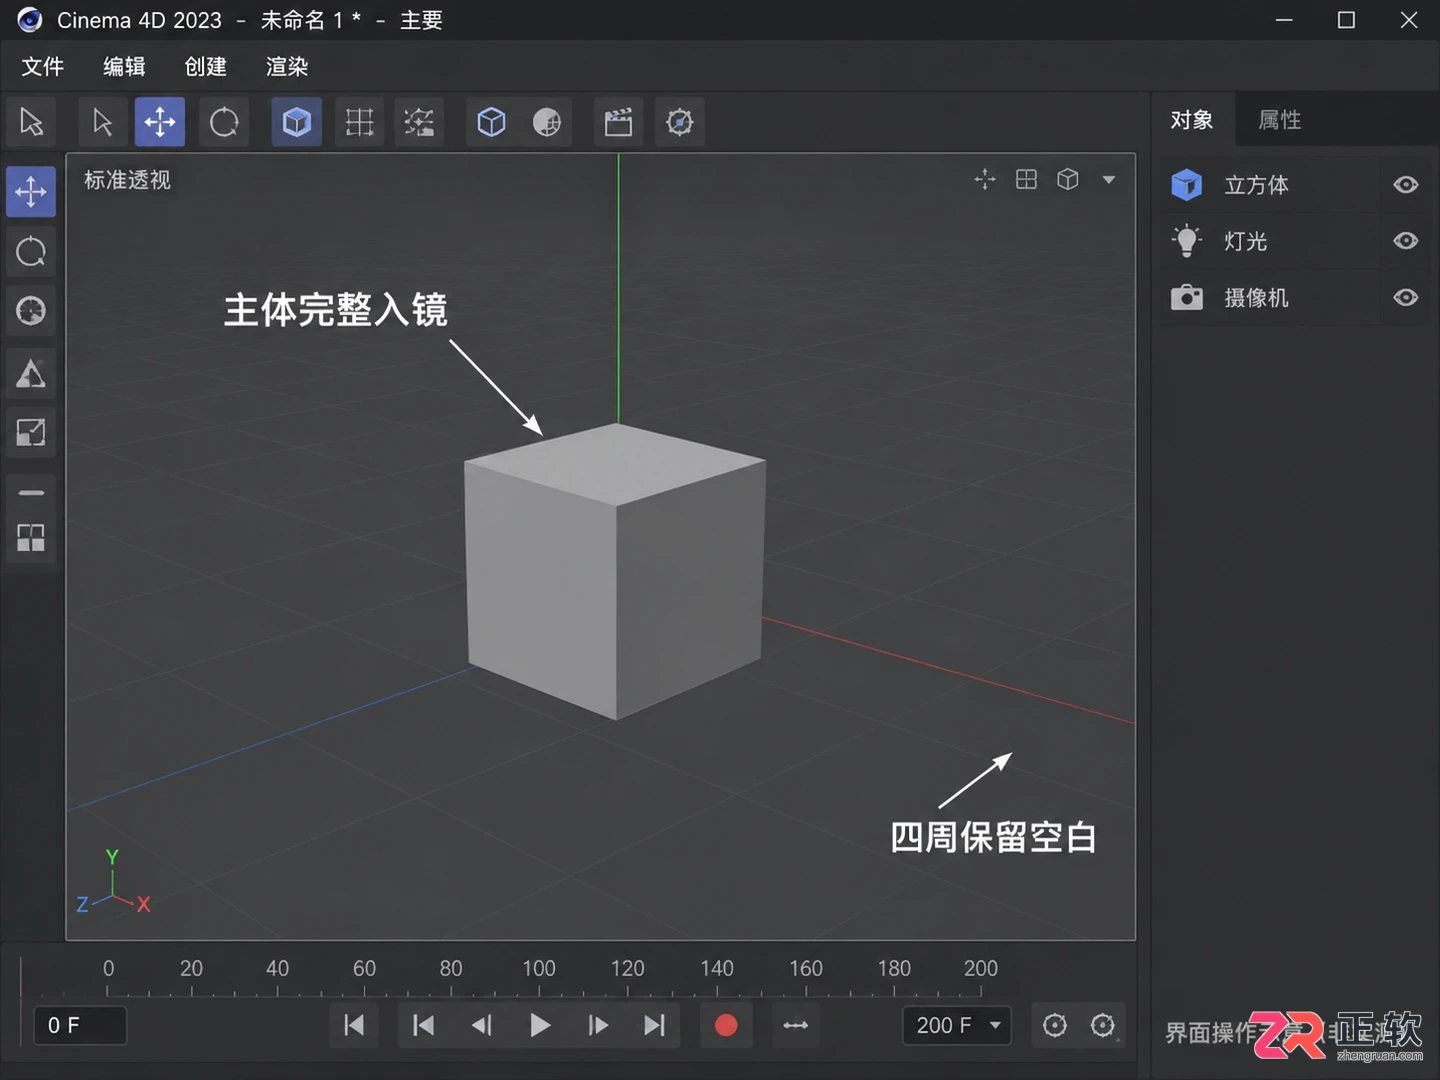Click the horizontal line icon in sidebar
Image resolution: width=1440 pixels, height=1080 pixels.
coord(31,492)
